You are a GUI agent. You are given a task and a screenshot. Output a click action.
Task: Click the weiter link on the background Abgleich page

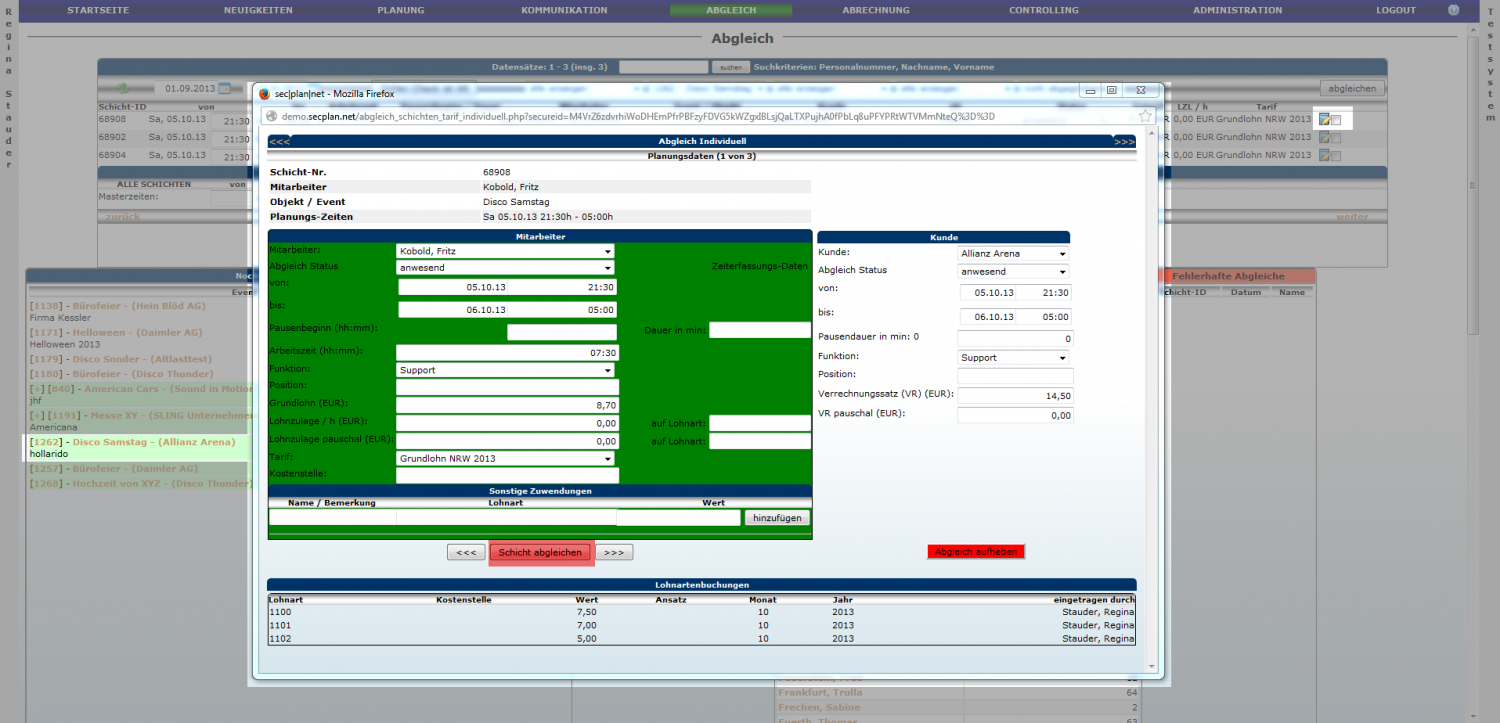click(1352, 216)
